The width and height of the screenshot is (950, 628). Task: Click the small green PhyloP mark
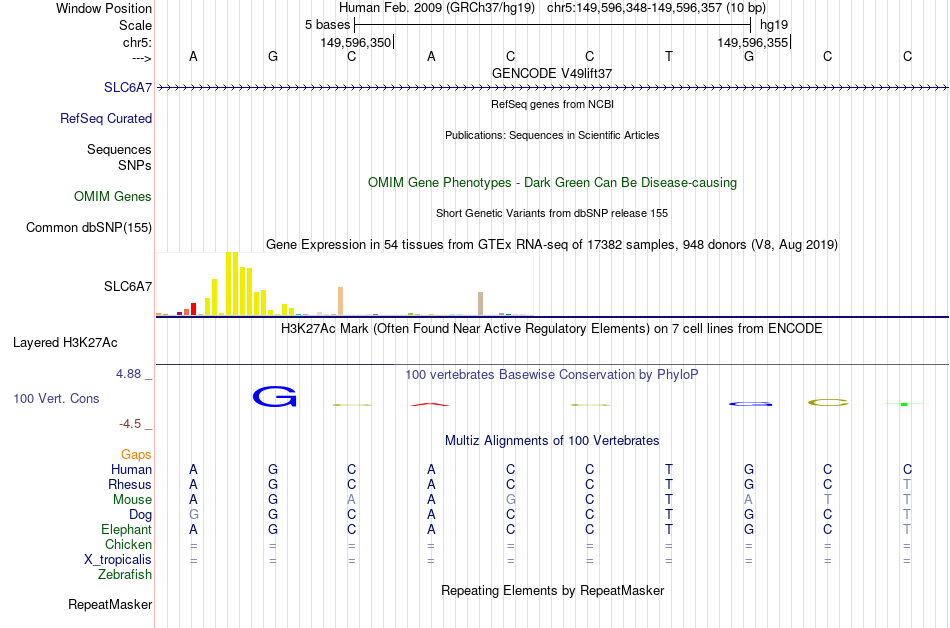[x=904, y=404]
